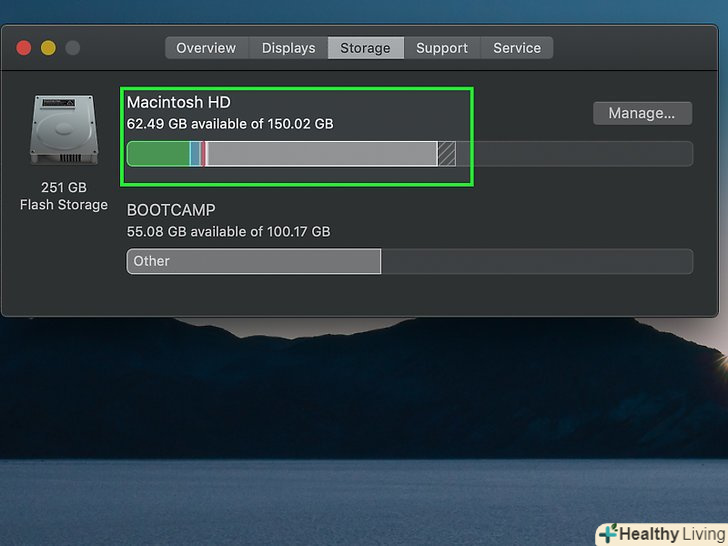Click the Macintosh HD volume name
728x546 pixels.
(179, 102)
